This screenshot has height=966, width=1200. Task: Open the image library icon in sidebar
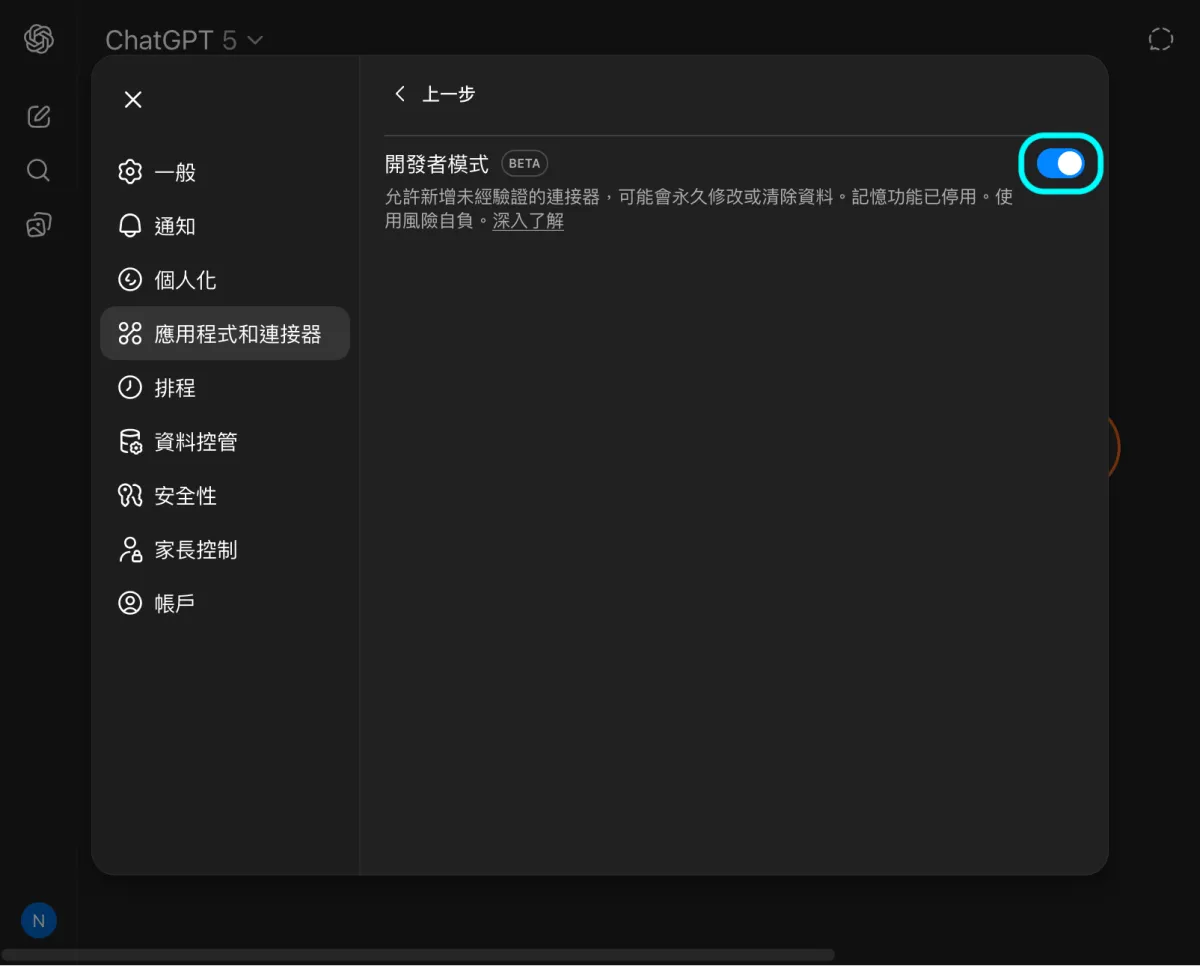pos(38,225)
